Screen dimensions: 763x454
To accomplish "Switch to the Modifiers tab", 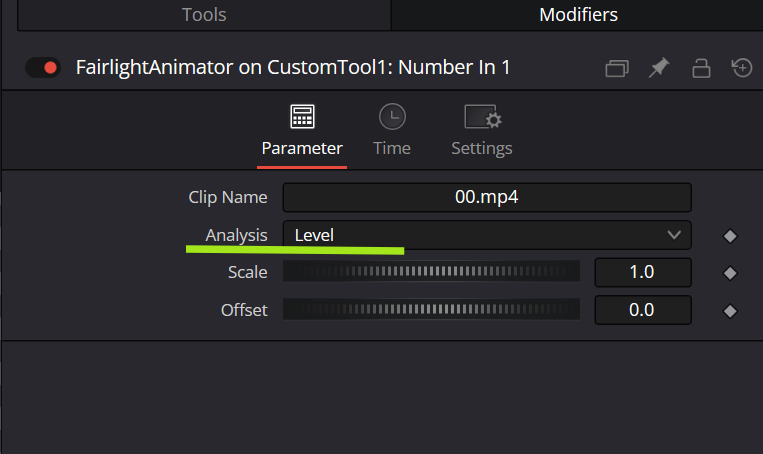I will click(x=578, y=15).
